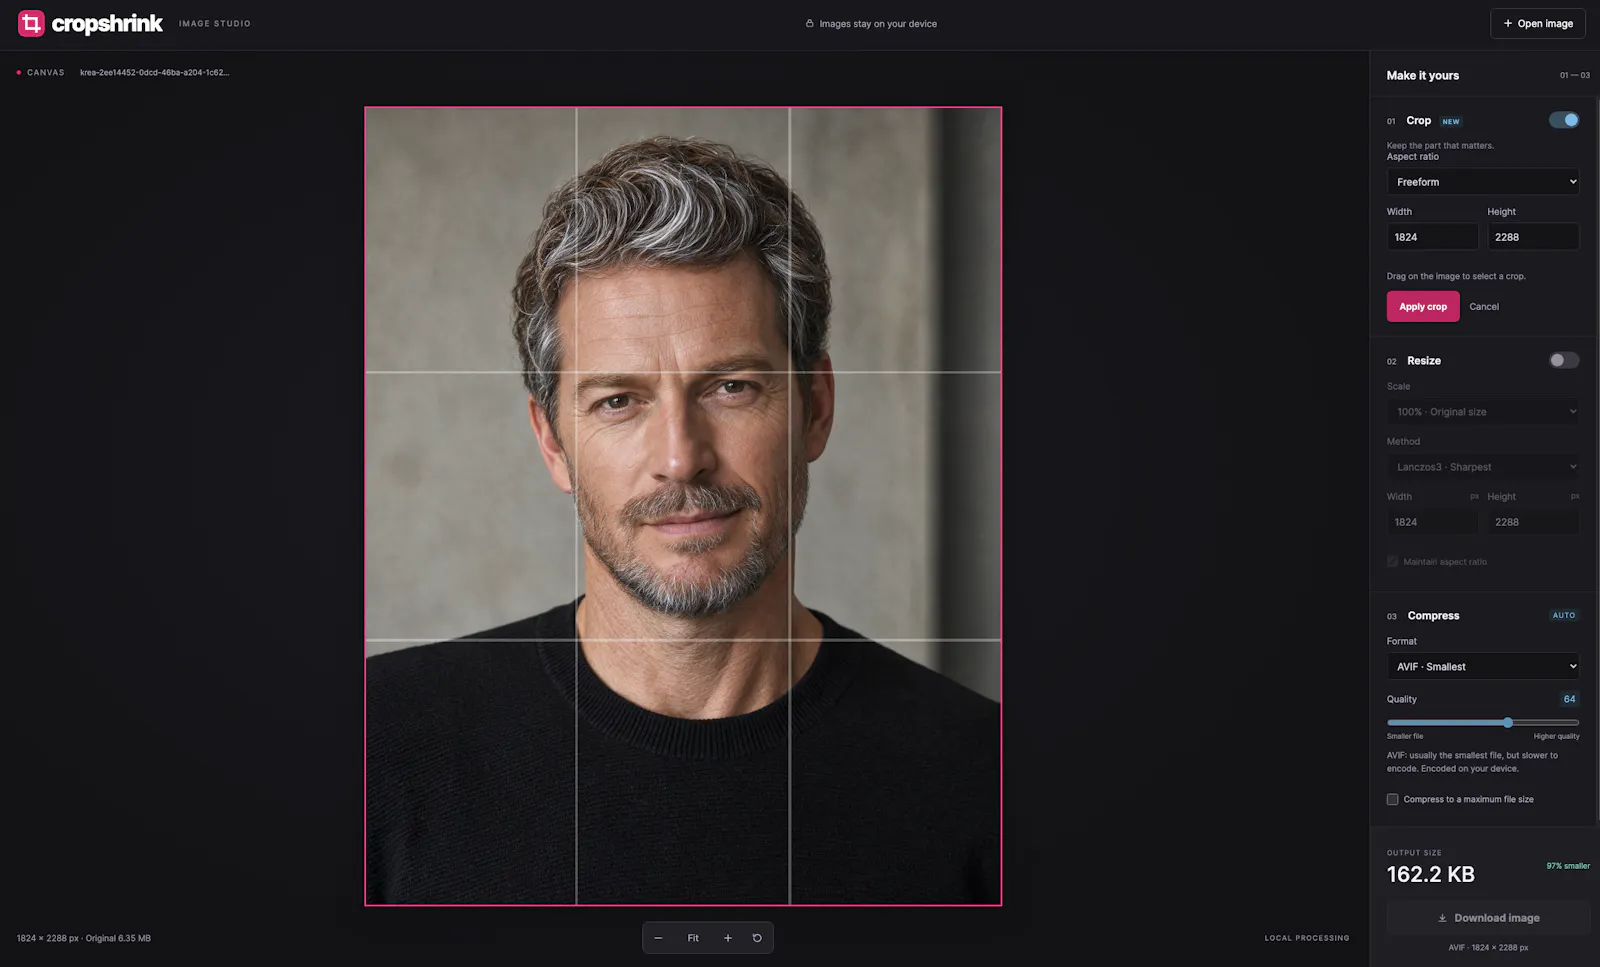Click the '162.2 KB' output size text

coord(1431,874)
